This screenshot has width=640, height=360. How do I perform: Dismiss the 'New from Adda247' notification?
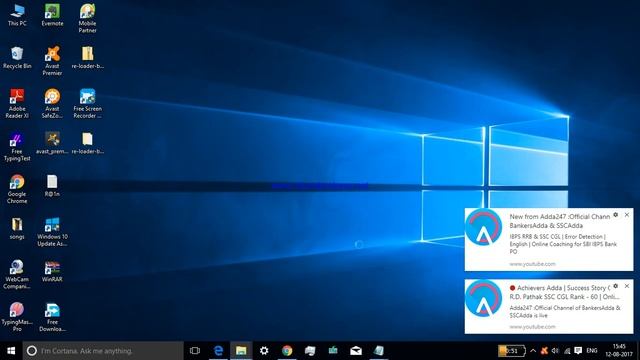click(x=627, y=215)
